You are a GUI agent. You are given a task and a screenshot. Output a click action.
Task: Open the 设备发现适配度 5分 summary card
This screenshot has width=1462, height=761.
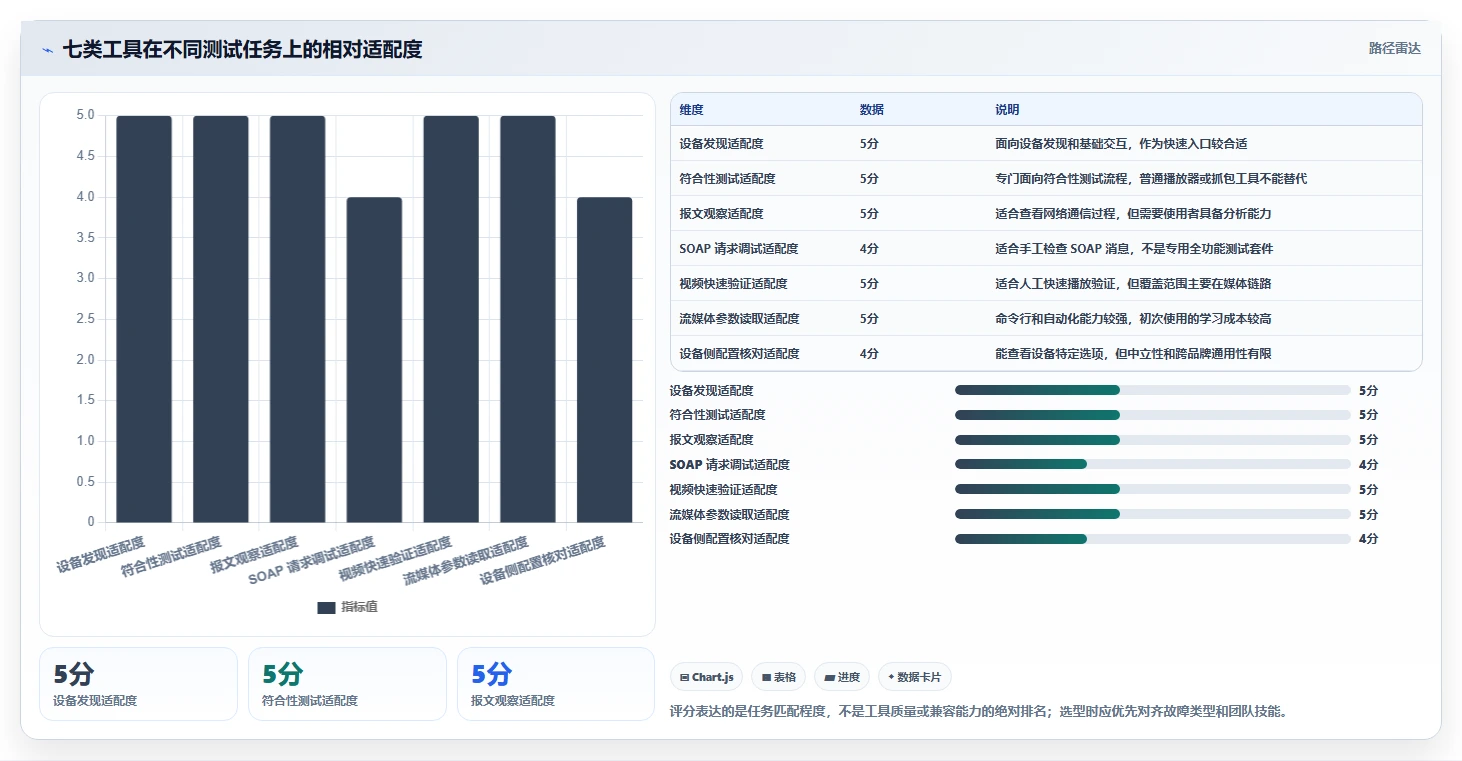[138, 684]
